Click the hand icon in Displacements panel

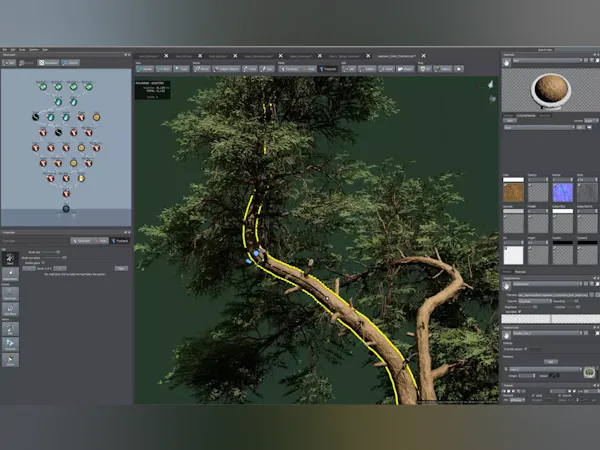point(507,285)
